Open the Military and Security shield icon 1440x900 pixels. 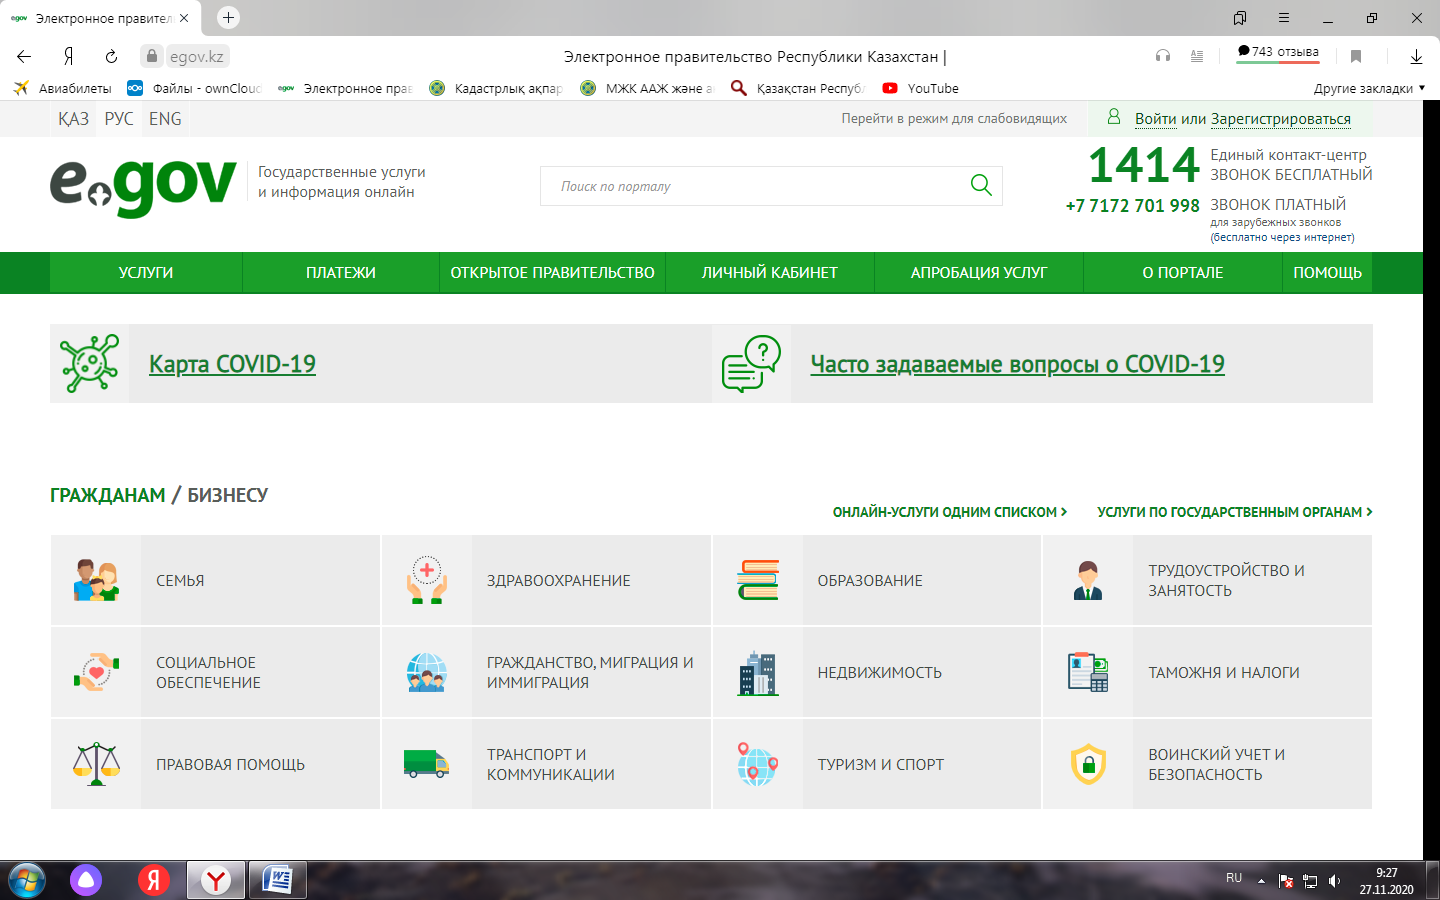tap(1088, 764)
